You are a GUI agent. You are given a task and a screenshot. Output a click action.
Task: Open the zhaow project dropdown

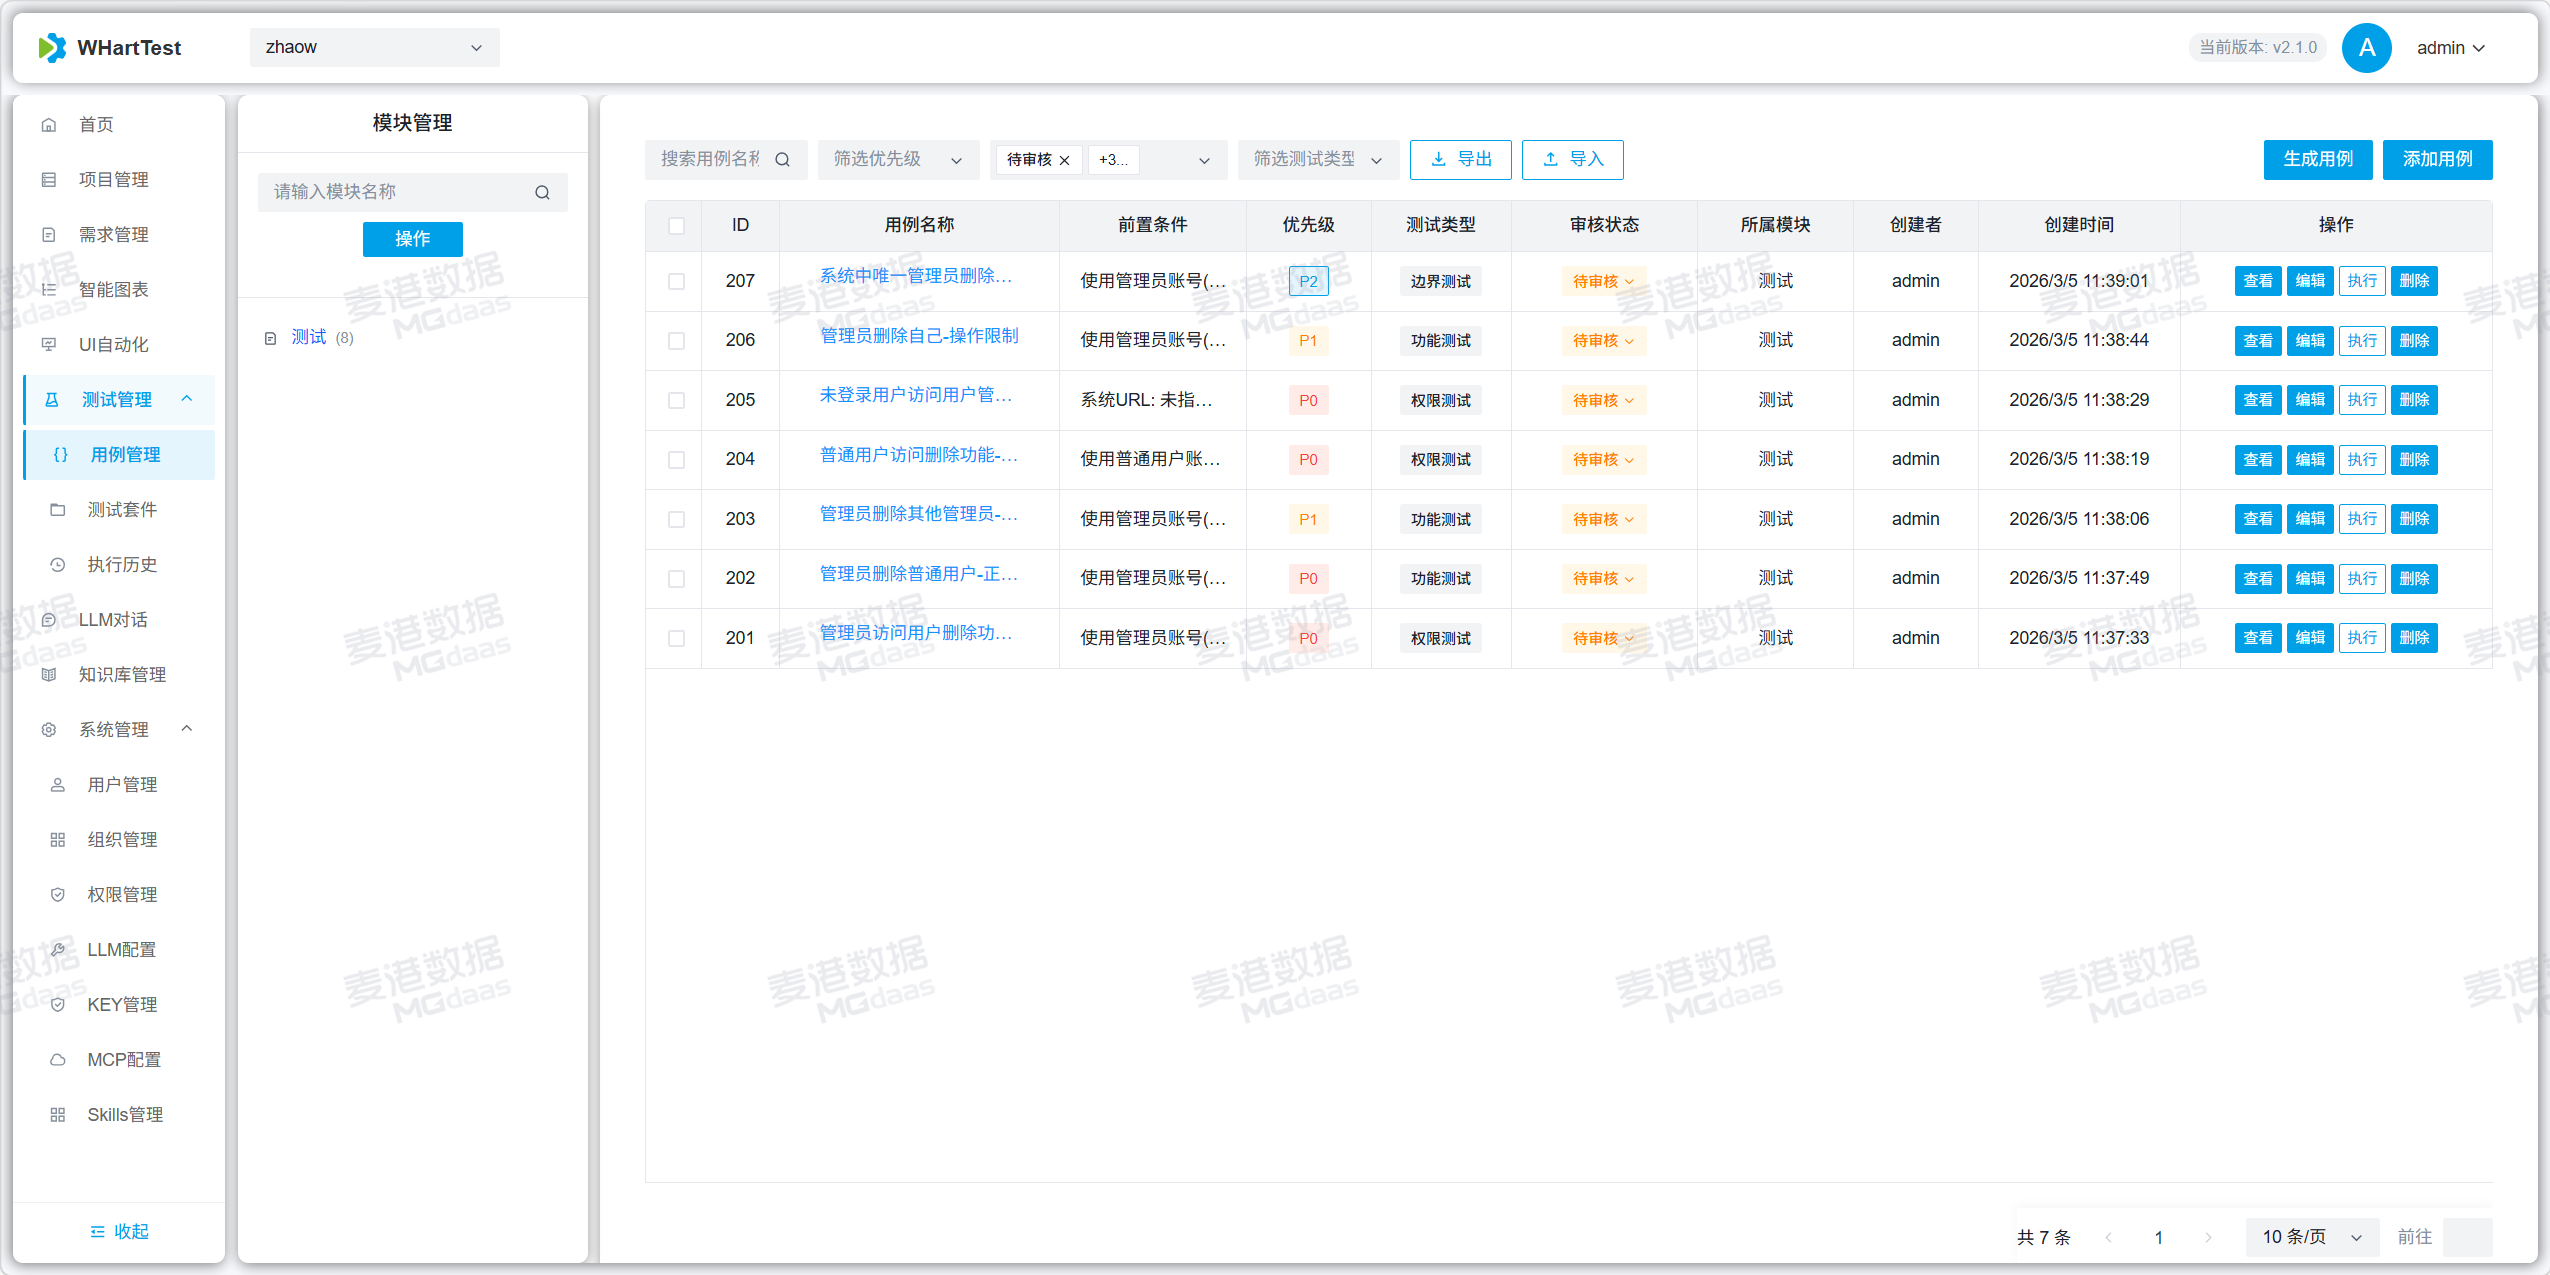tap(374, 46)
